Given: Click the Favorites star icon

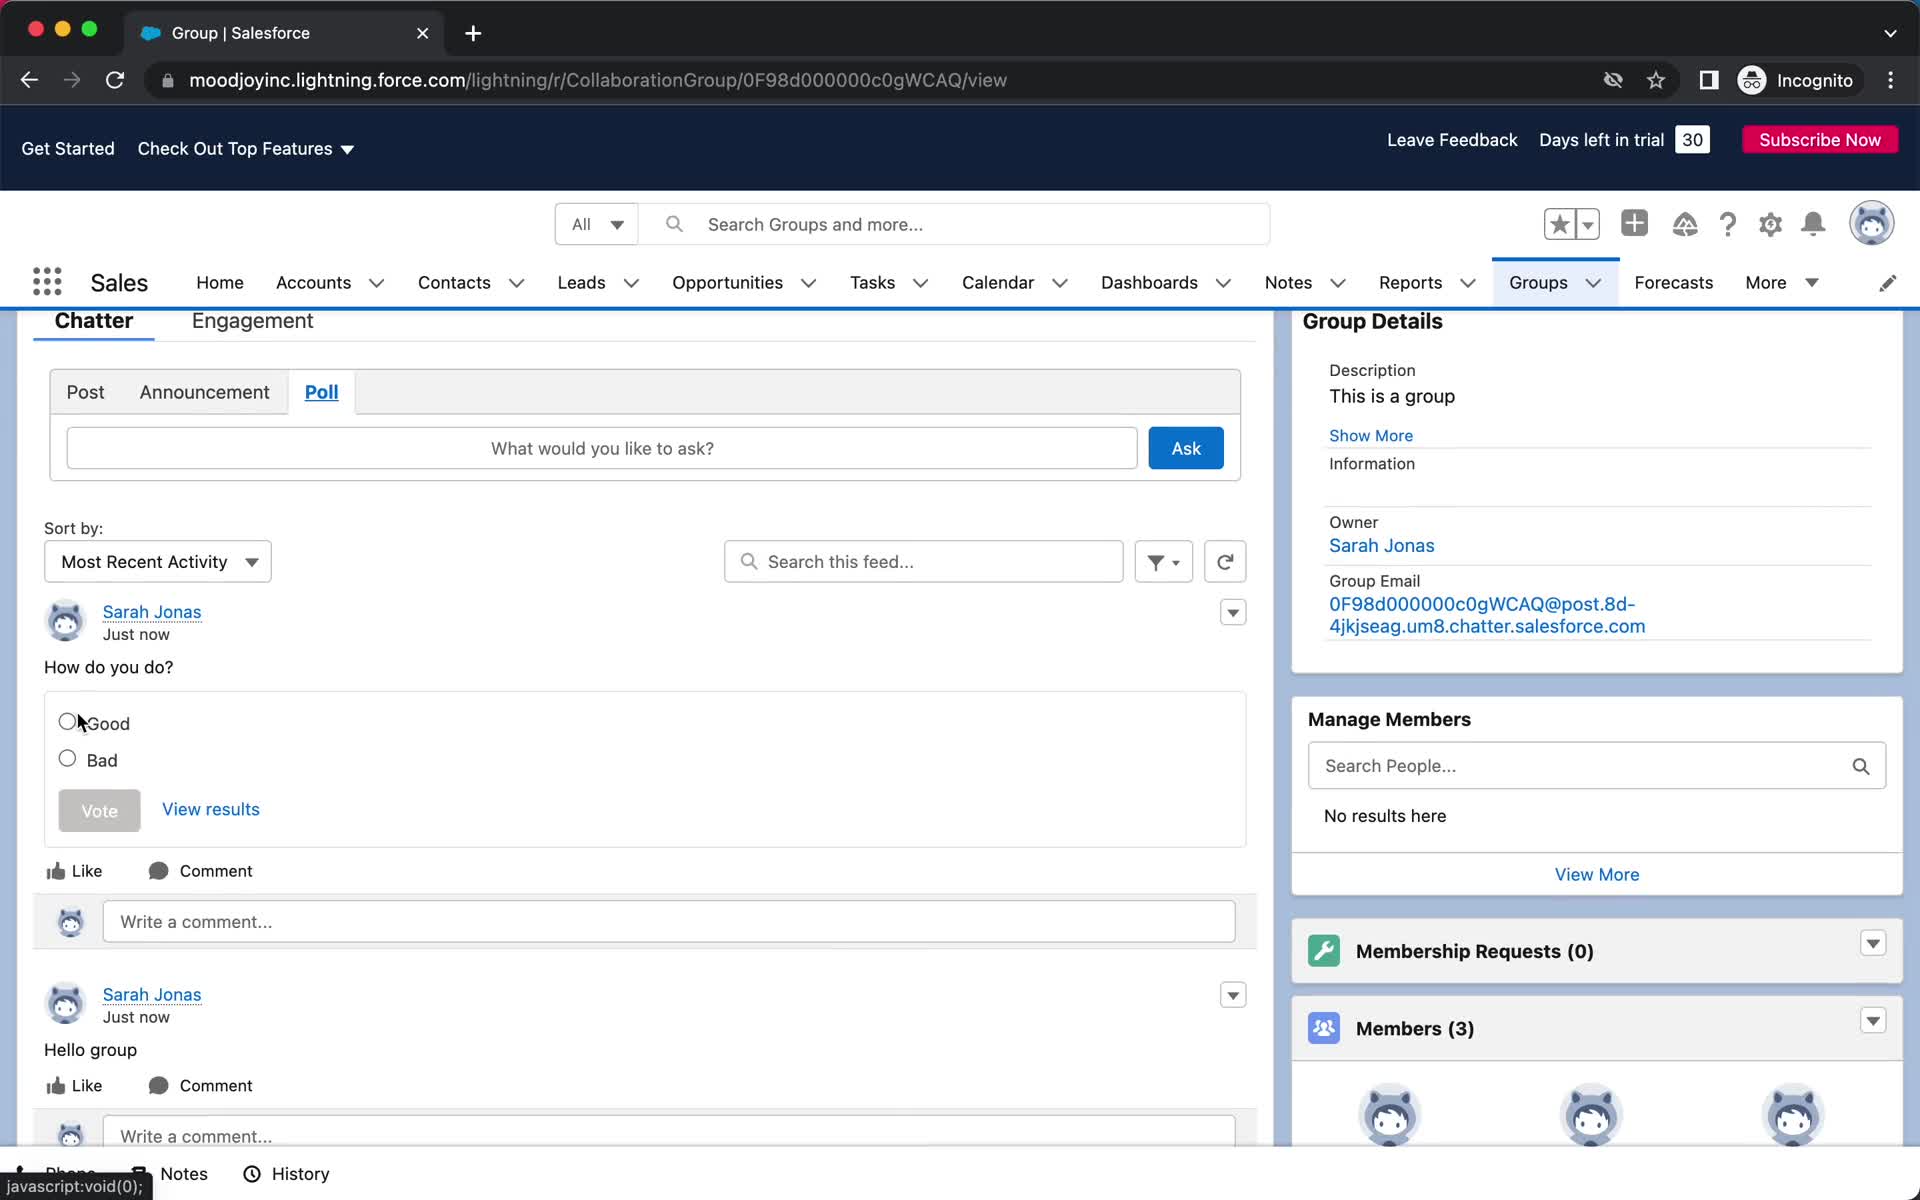Looking at the screenshot, I should pyautogui.click(x=1560, y=224).
